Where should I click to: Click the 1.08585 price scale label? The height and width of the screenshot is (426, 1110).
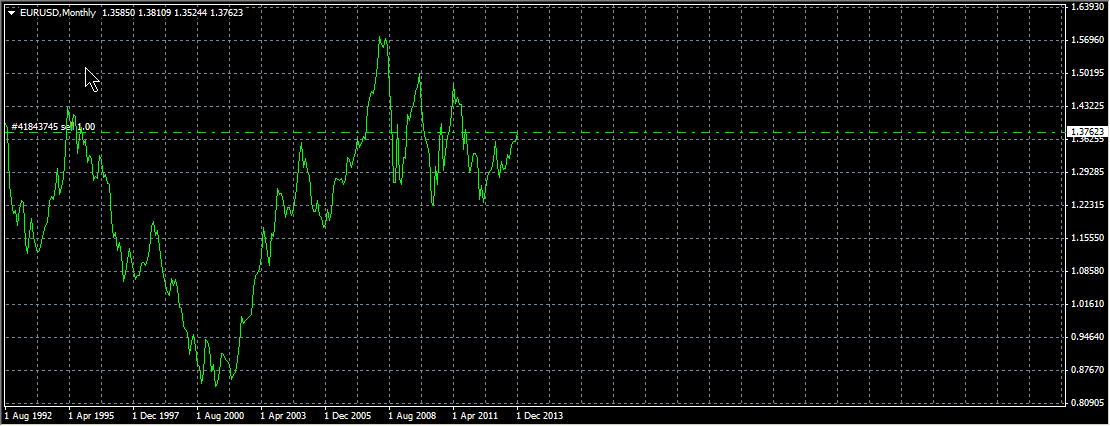(x=1086, y=271)
